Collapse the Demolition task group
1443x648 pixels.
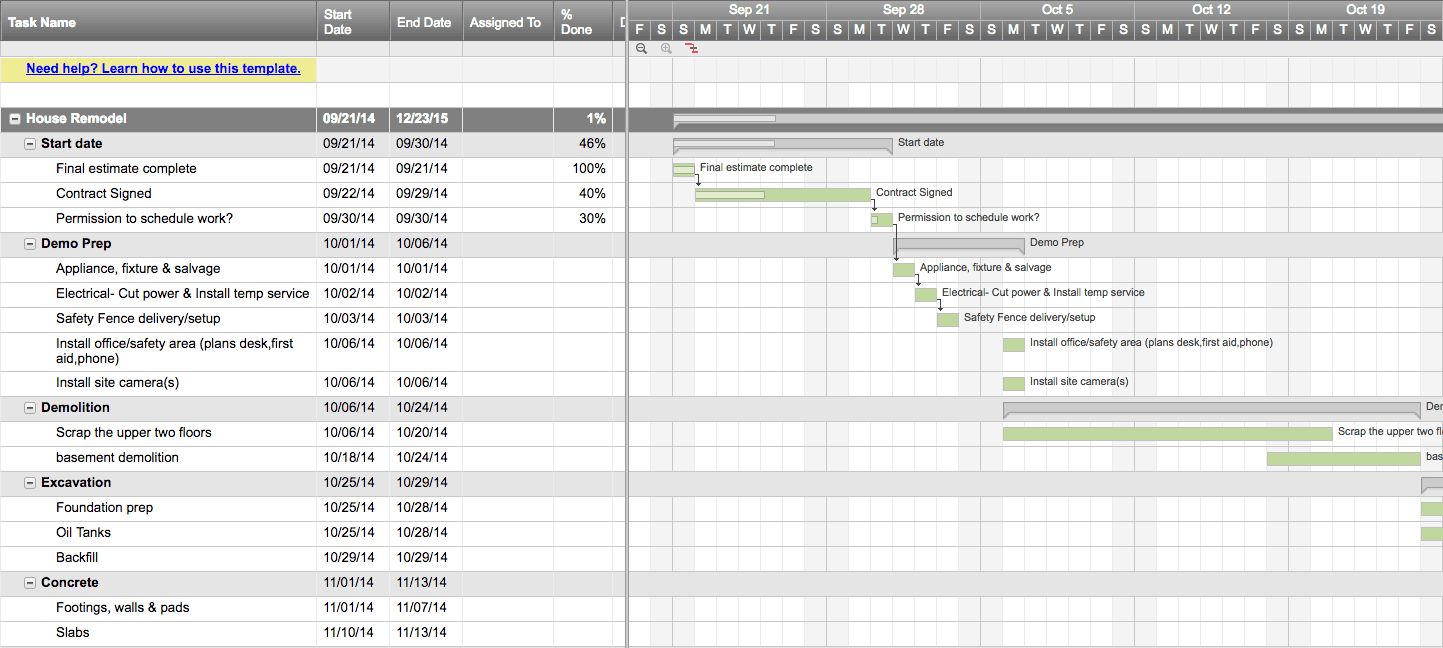point(31,408)
